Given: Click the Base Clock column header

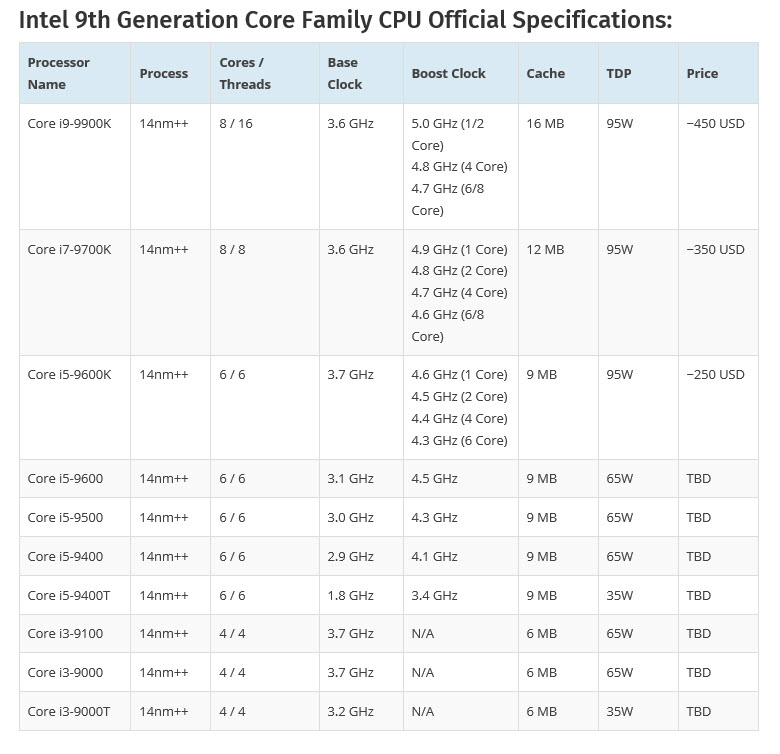Looking at the screenshot, I should pos(345,73).
